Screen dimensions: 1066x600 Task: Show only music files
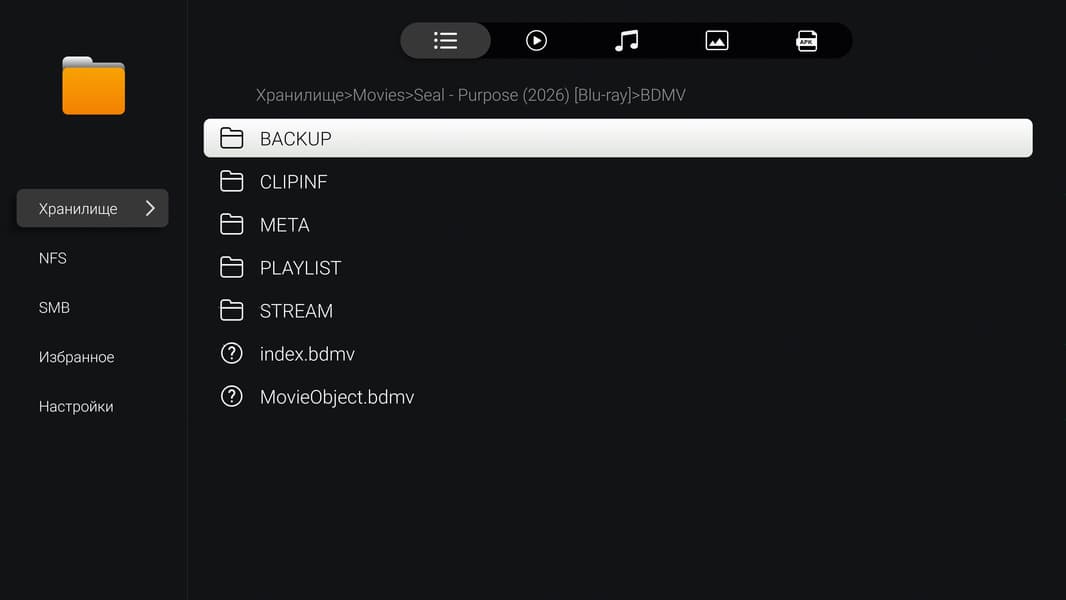tap(626, 41)
